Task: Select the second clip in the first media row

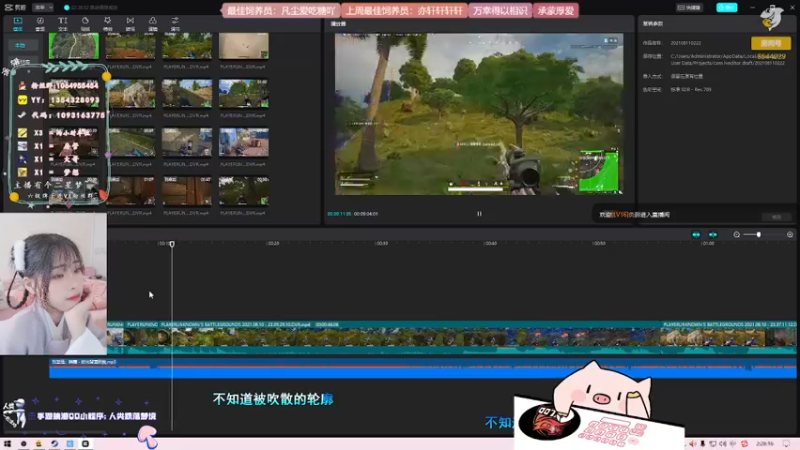Action: pos(131,46)
